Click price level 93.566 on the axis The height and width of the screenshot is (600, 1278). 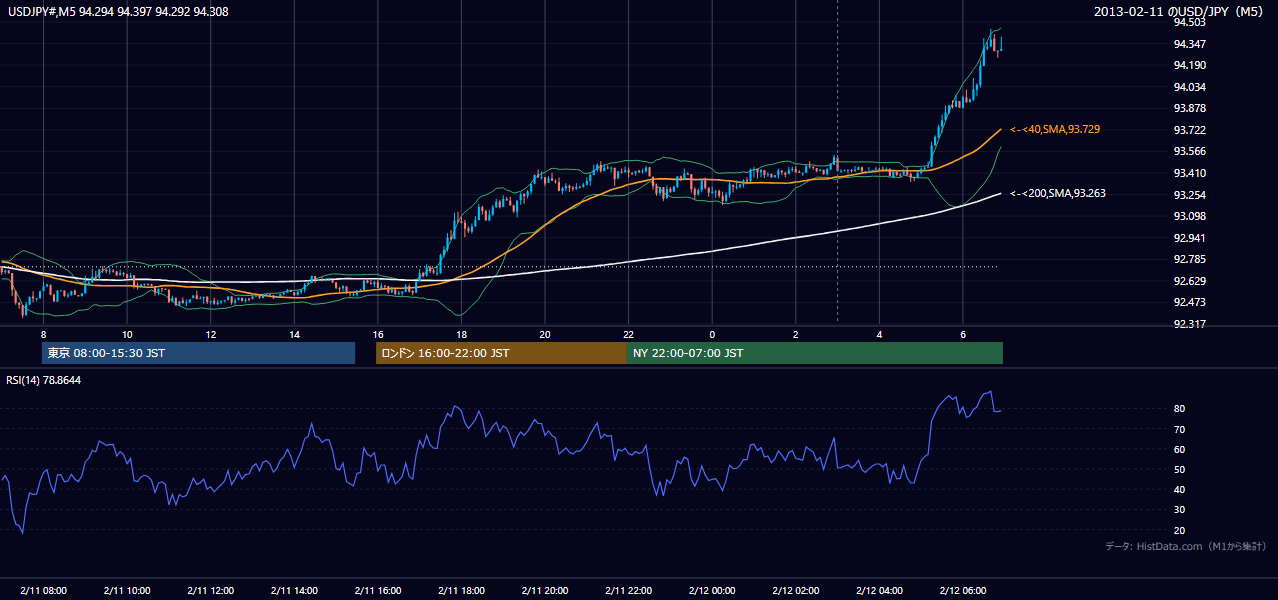coord(1190,151)
